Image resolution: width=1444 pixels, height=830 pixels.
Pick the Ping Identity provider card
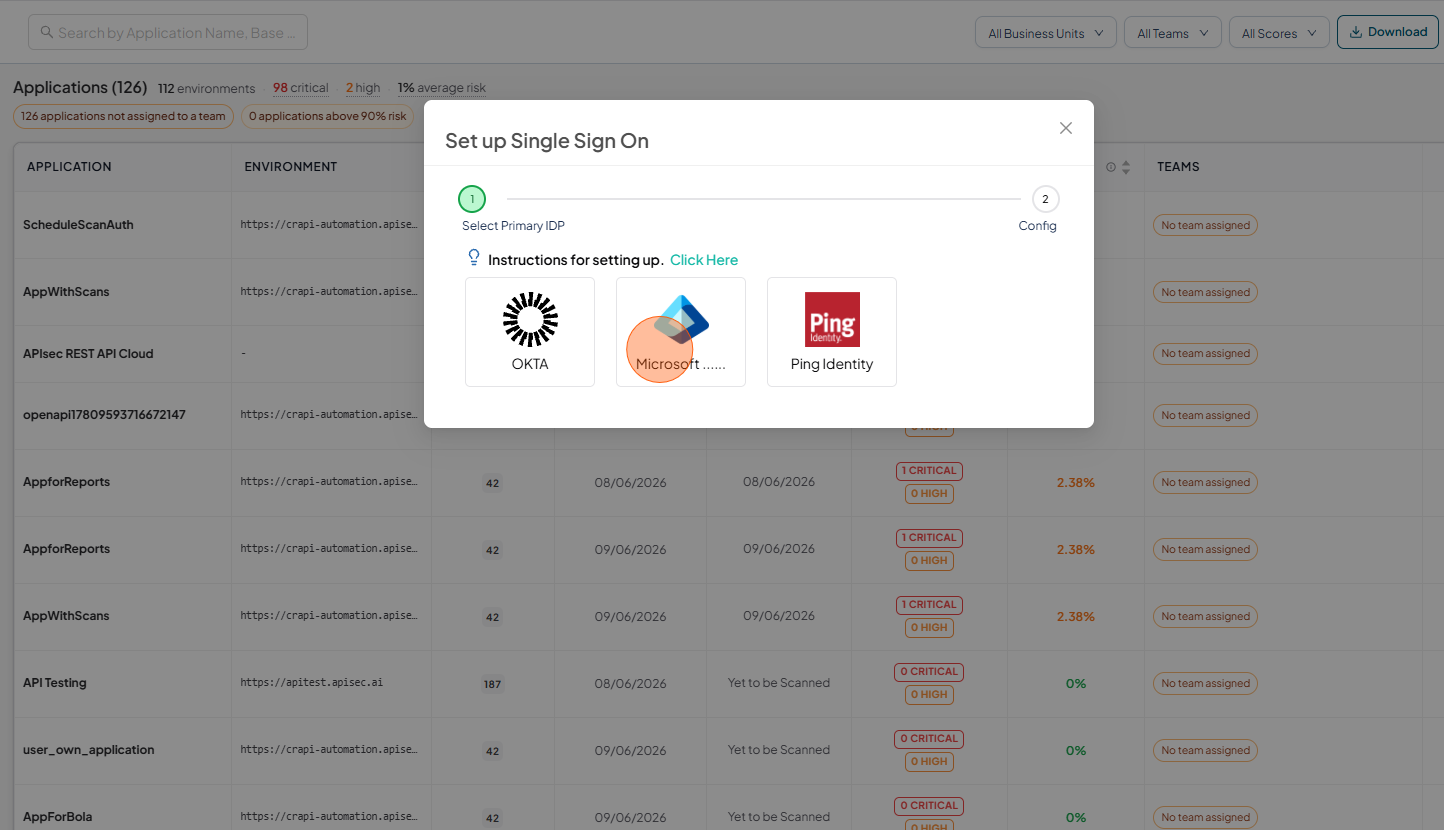click(832, 332)
